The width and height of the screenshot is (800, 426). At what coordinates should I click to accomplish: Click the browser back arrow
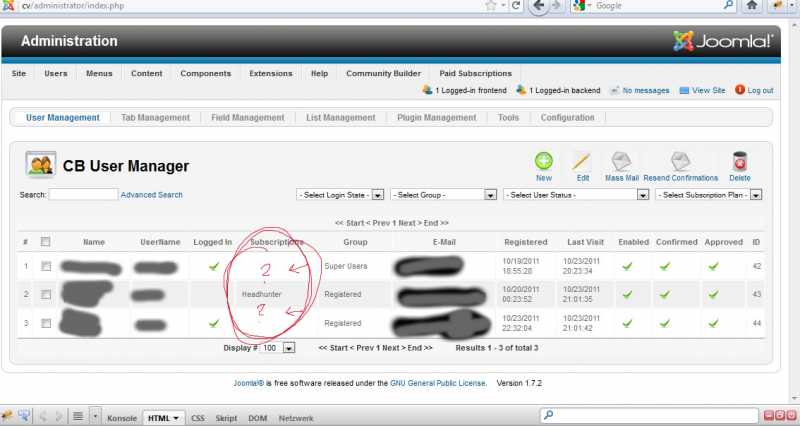coord(539,6)
